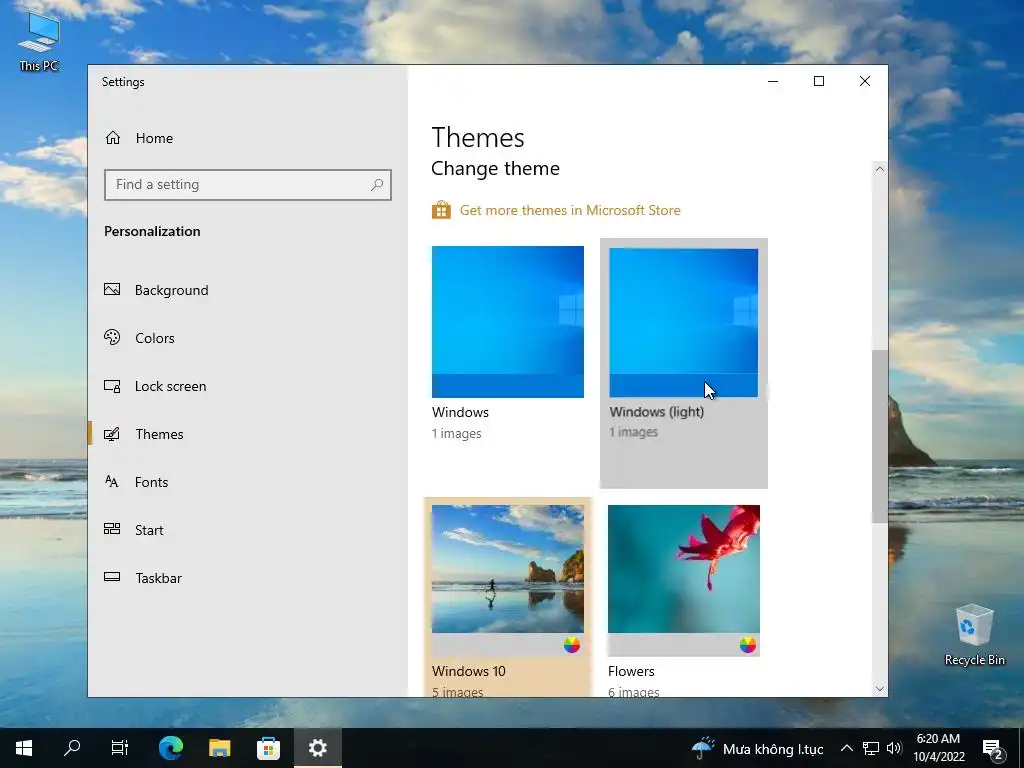Open the Home settings page

(138, 138)
